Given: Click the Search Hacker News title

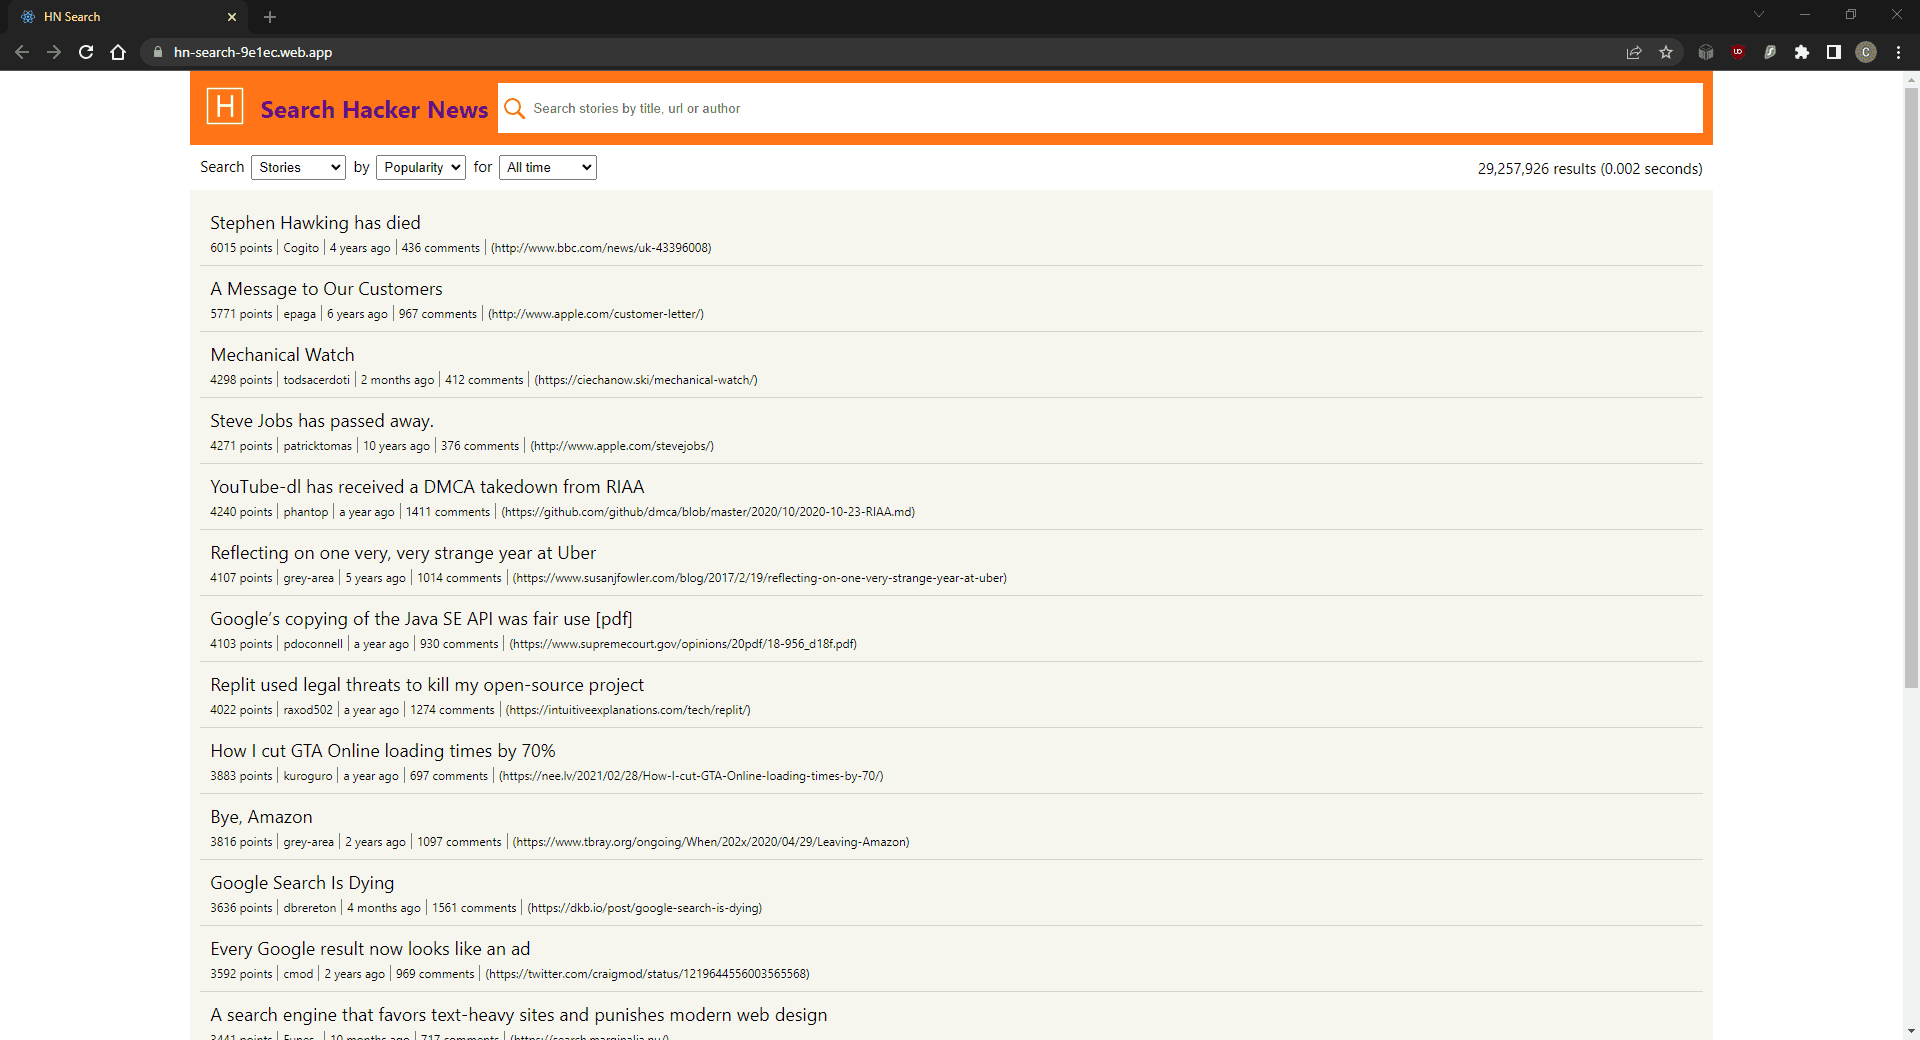Looking at the screenshot, I should (374, 110).
